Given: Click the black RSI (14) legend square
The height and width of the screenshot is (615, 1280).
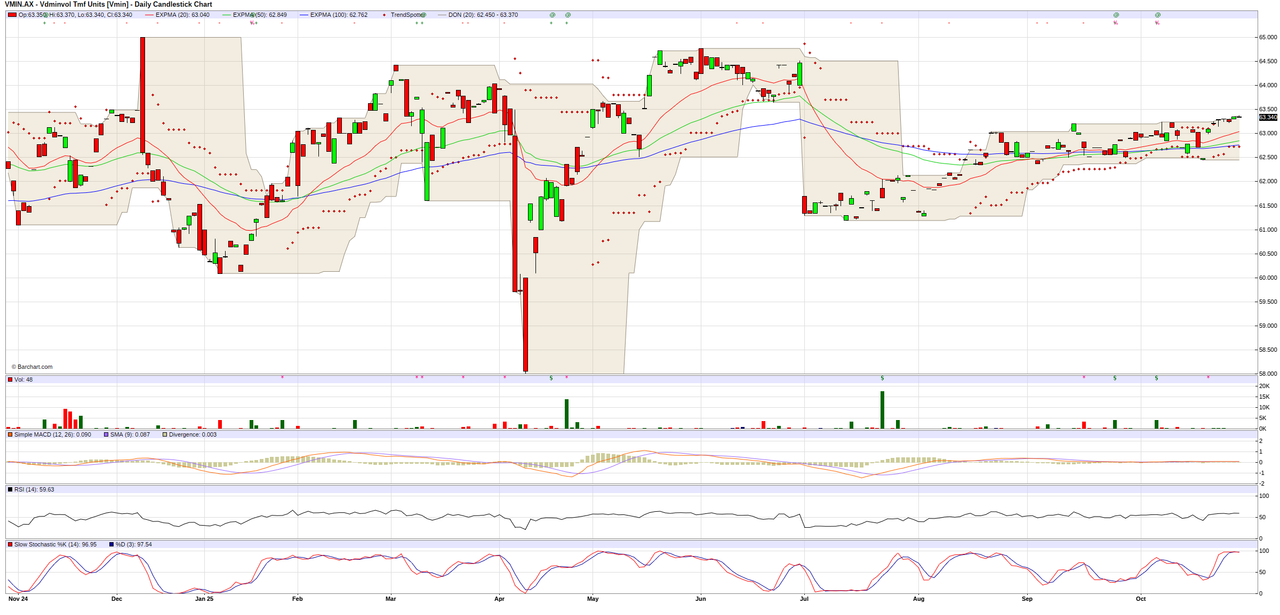Looking at the screenshot, I should [x=12, y=489].
